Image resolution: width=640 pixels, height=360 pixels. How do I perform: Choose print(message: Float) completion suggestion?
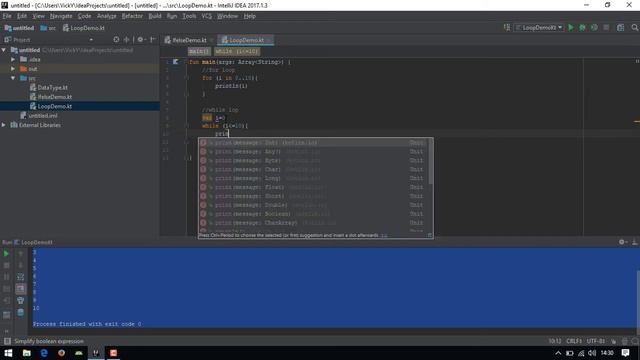313,187
